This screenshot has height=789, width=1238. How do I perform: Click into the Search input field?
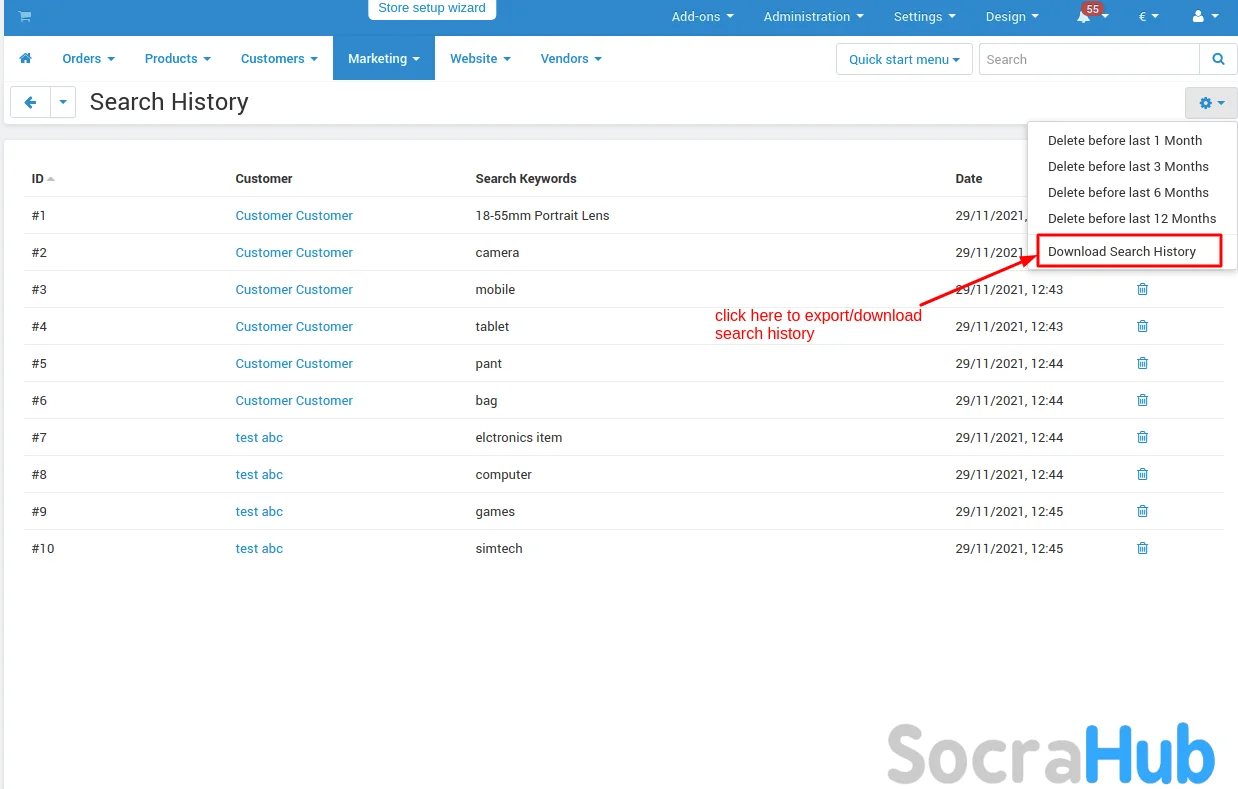[1088, 59]
